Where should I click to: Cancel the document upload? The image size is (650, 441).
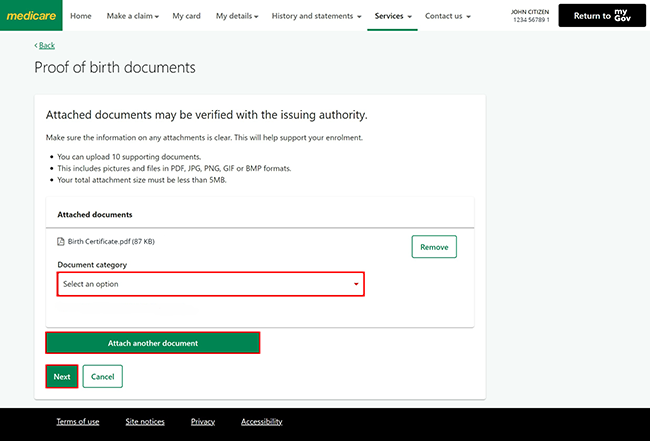(102, 377)
